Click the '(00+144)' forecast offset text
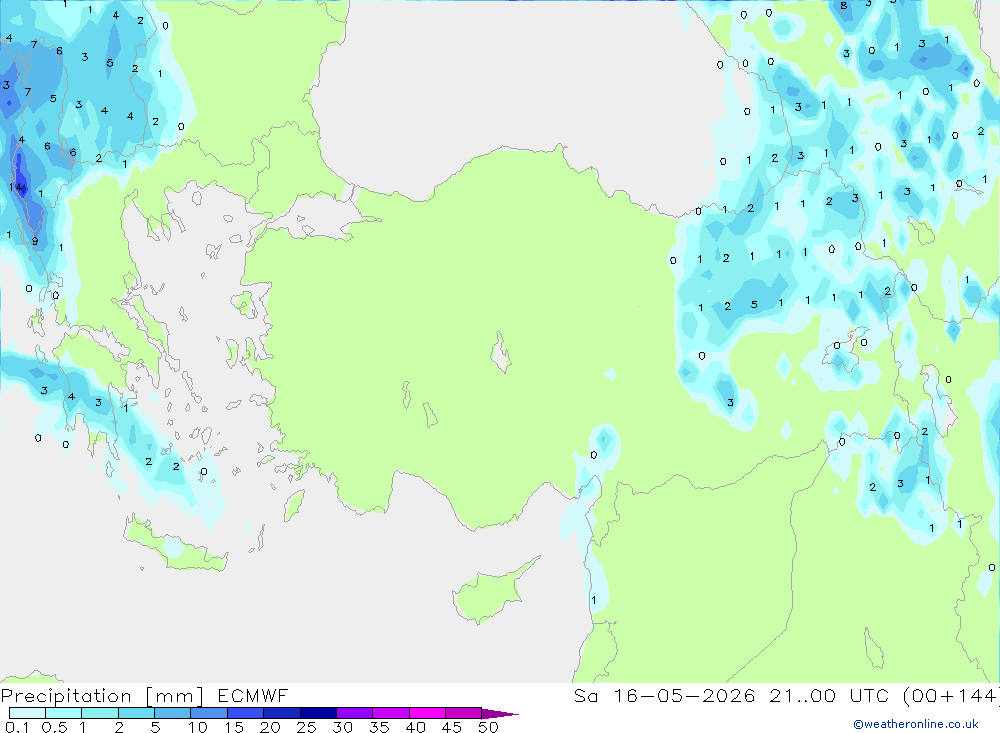Screen dimensions: 1000x733 pos(951,695)
